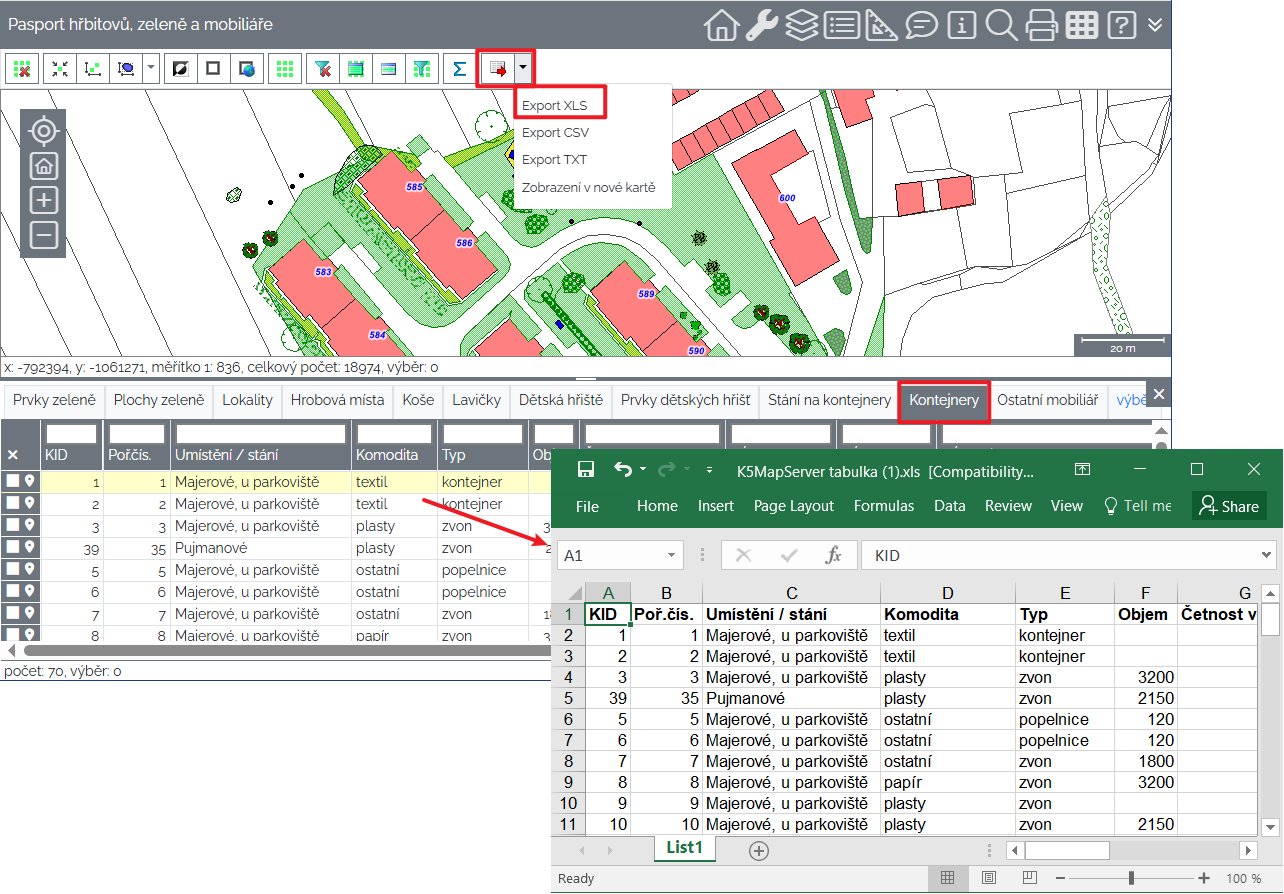Click the Sigma summary icon in toolbar
The height and width of the screenshot is (894, 1284).
click(x=460, y=69)
